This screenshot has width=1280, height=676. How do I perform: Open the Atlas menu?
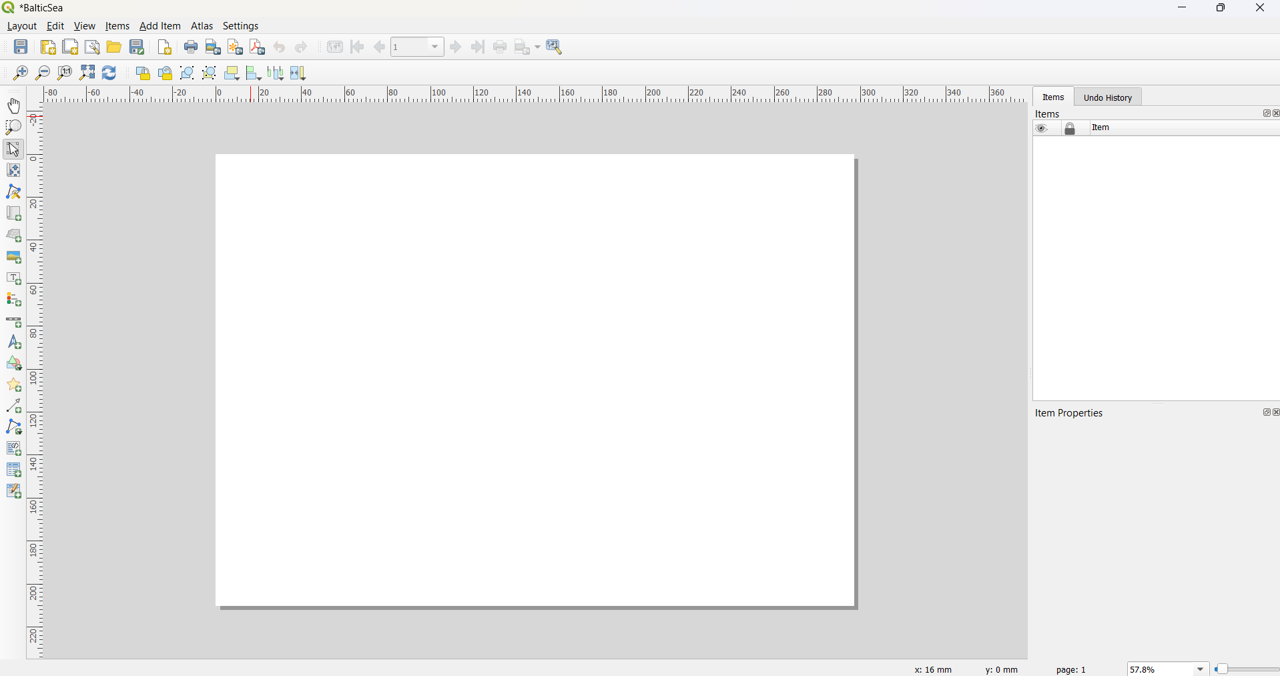[x=201, y=26]
